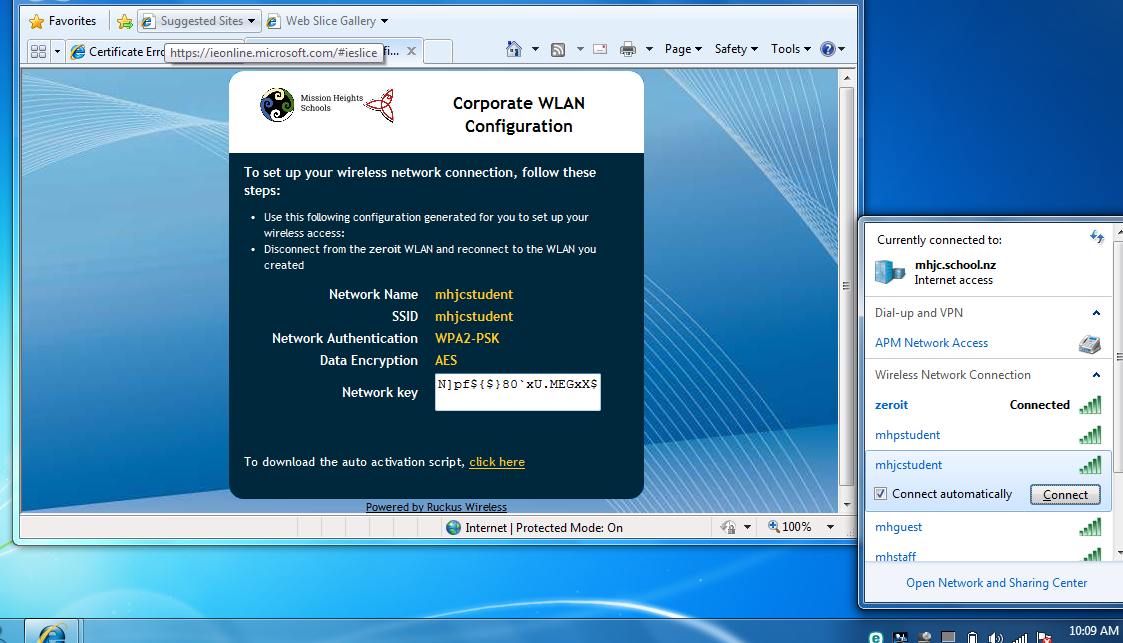The image size is (1123, 643).
Task: Open the Page menu
Action: 684,49
